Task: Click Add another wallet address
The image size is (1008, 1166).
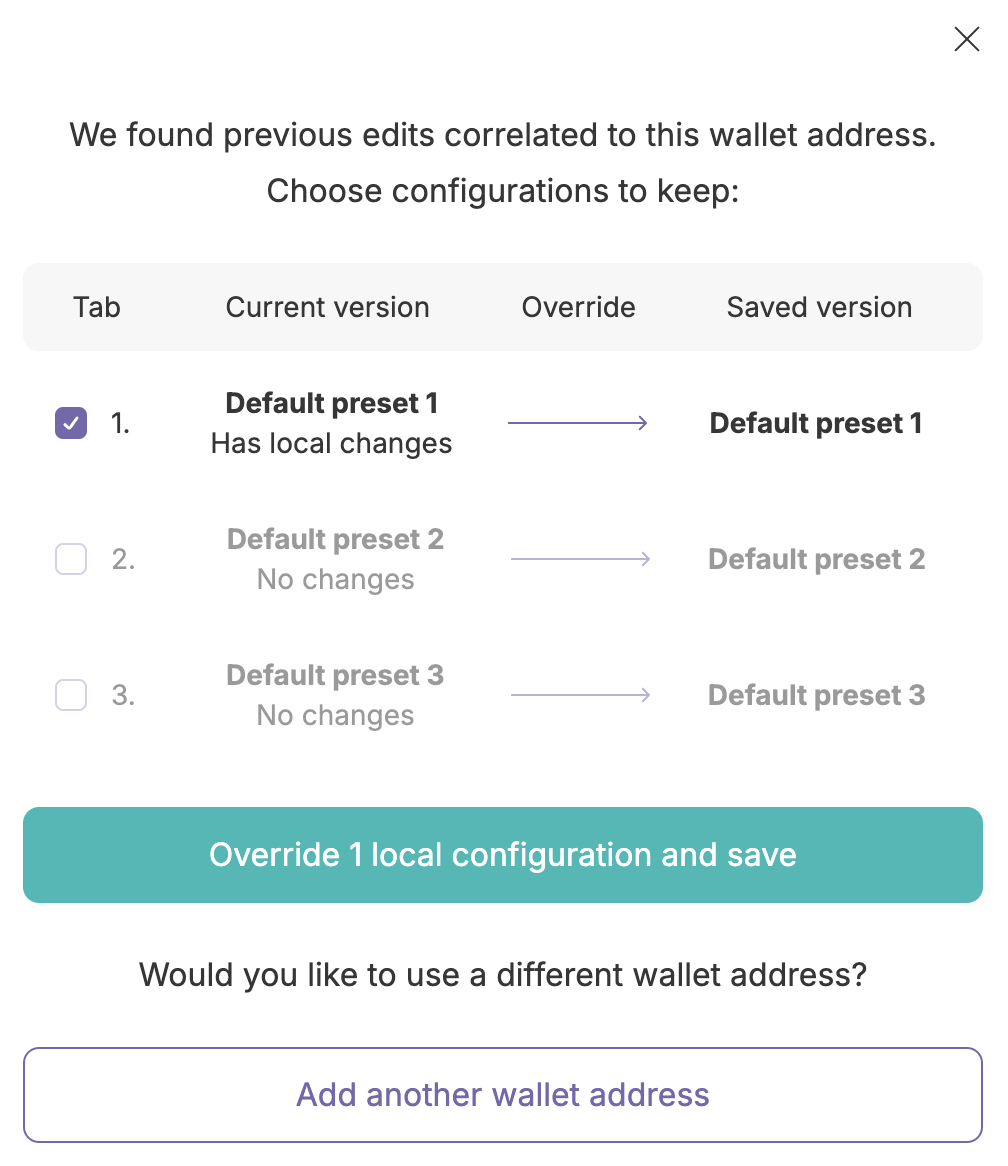Action: [503, 1095]
